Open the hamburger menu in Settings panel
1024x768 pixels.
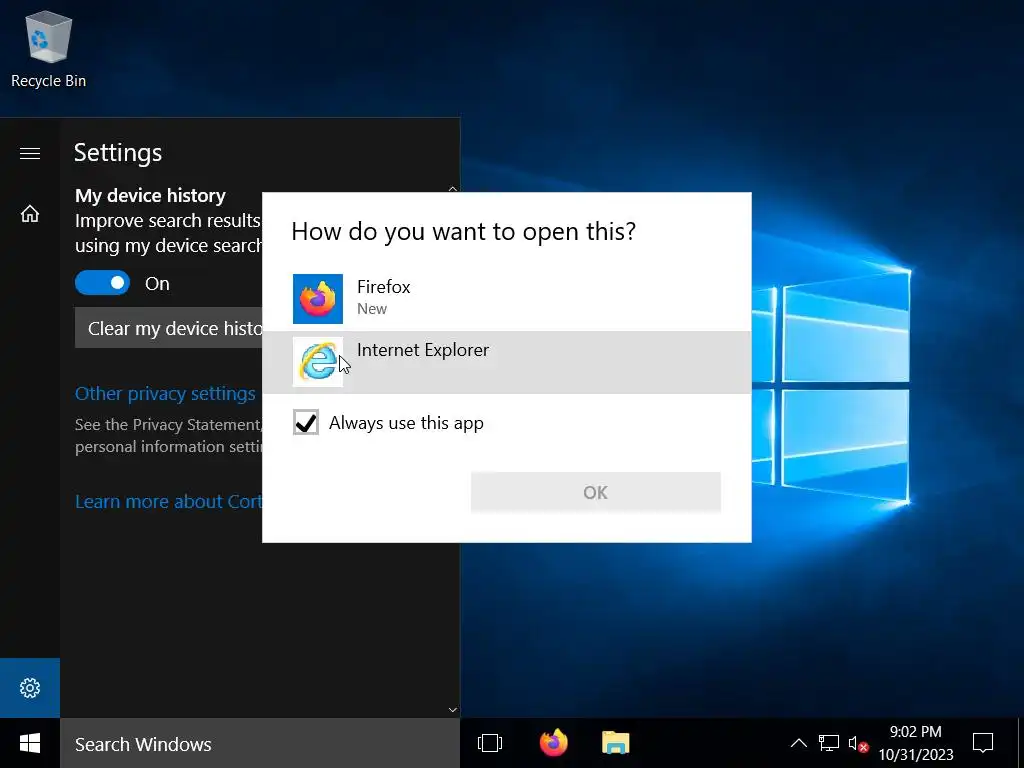pos(30,153)
